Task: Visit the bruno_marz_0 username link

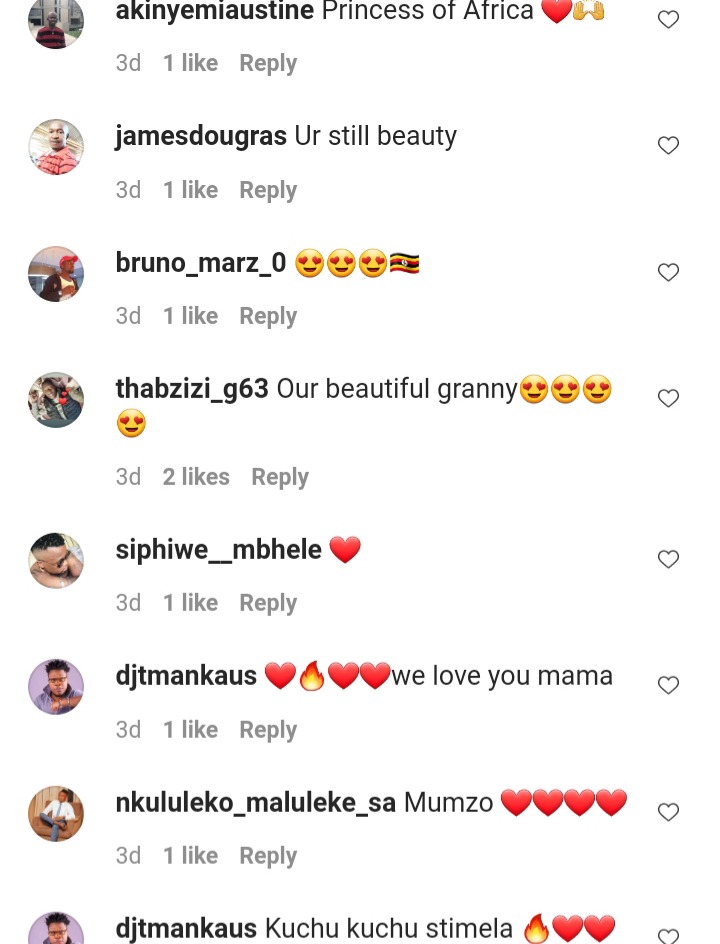Action: 200,263
